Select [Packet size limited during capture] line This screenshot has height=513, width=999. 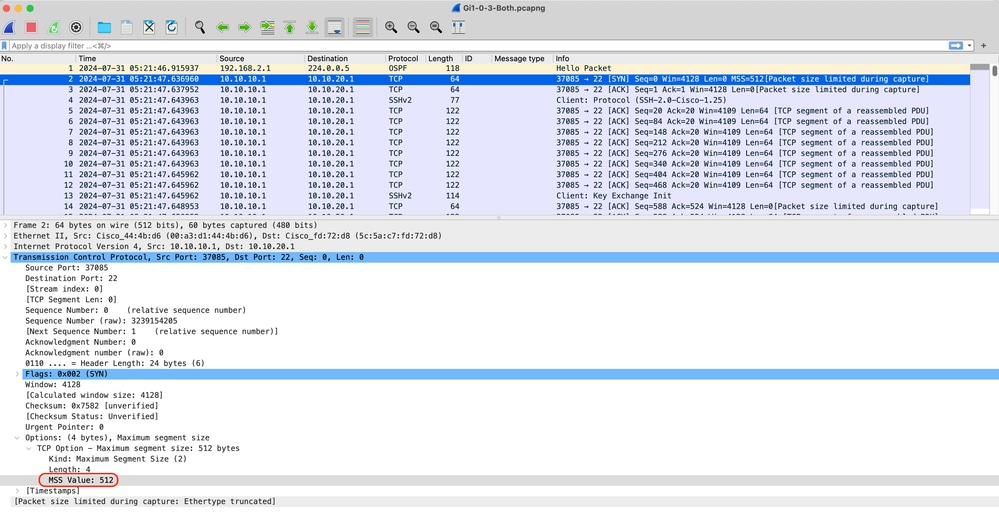[144, 502]
